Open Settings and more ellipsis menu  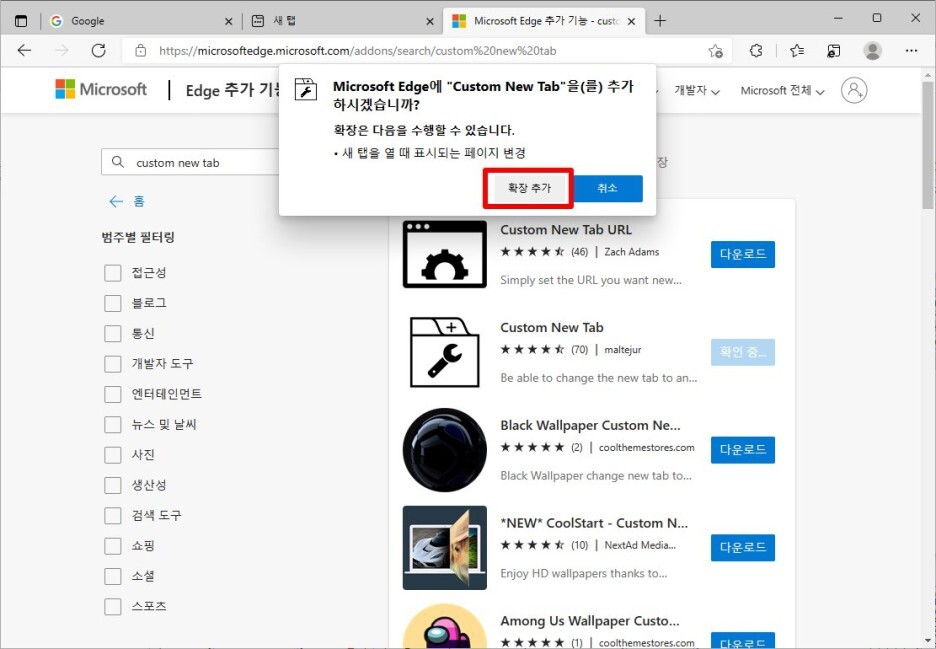(911, 51)
